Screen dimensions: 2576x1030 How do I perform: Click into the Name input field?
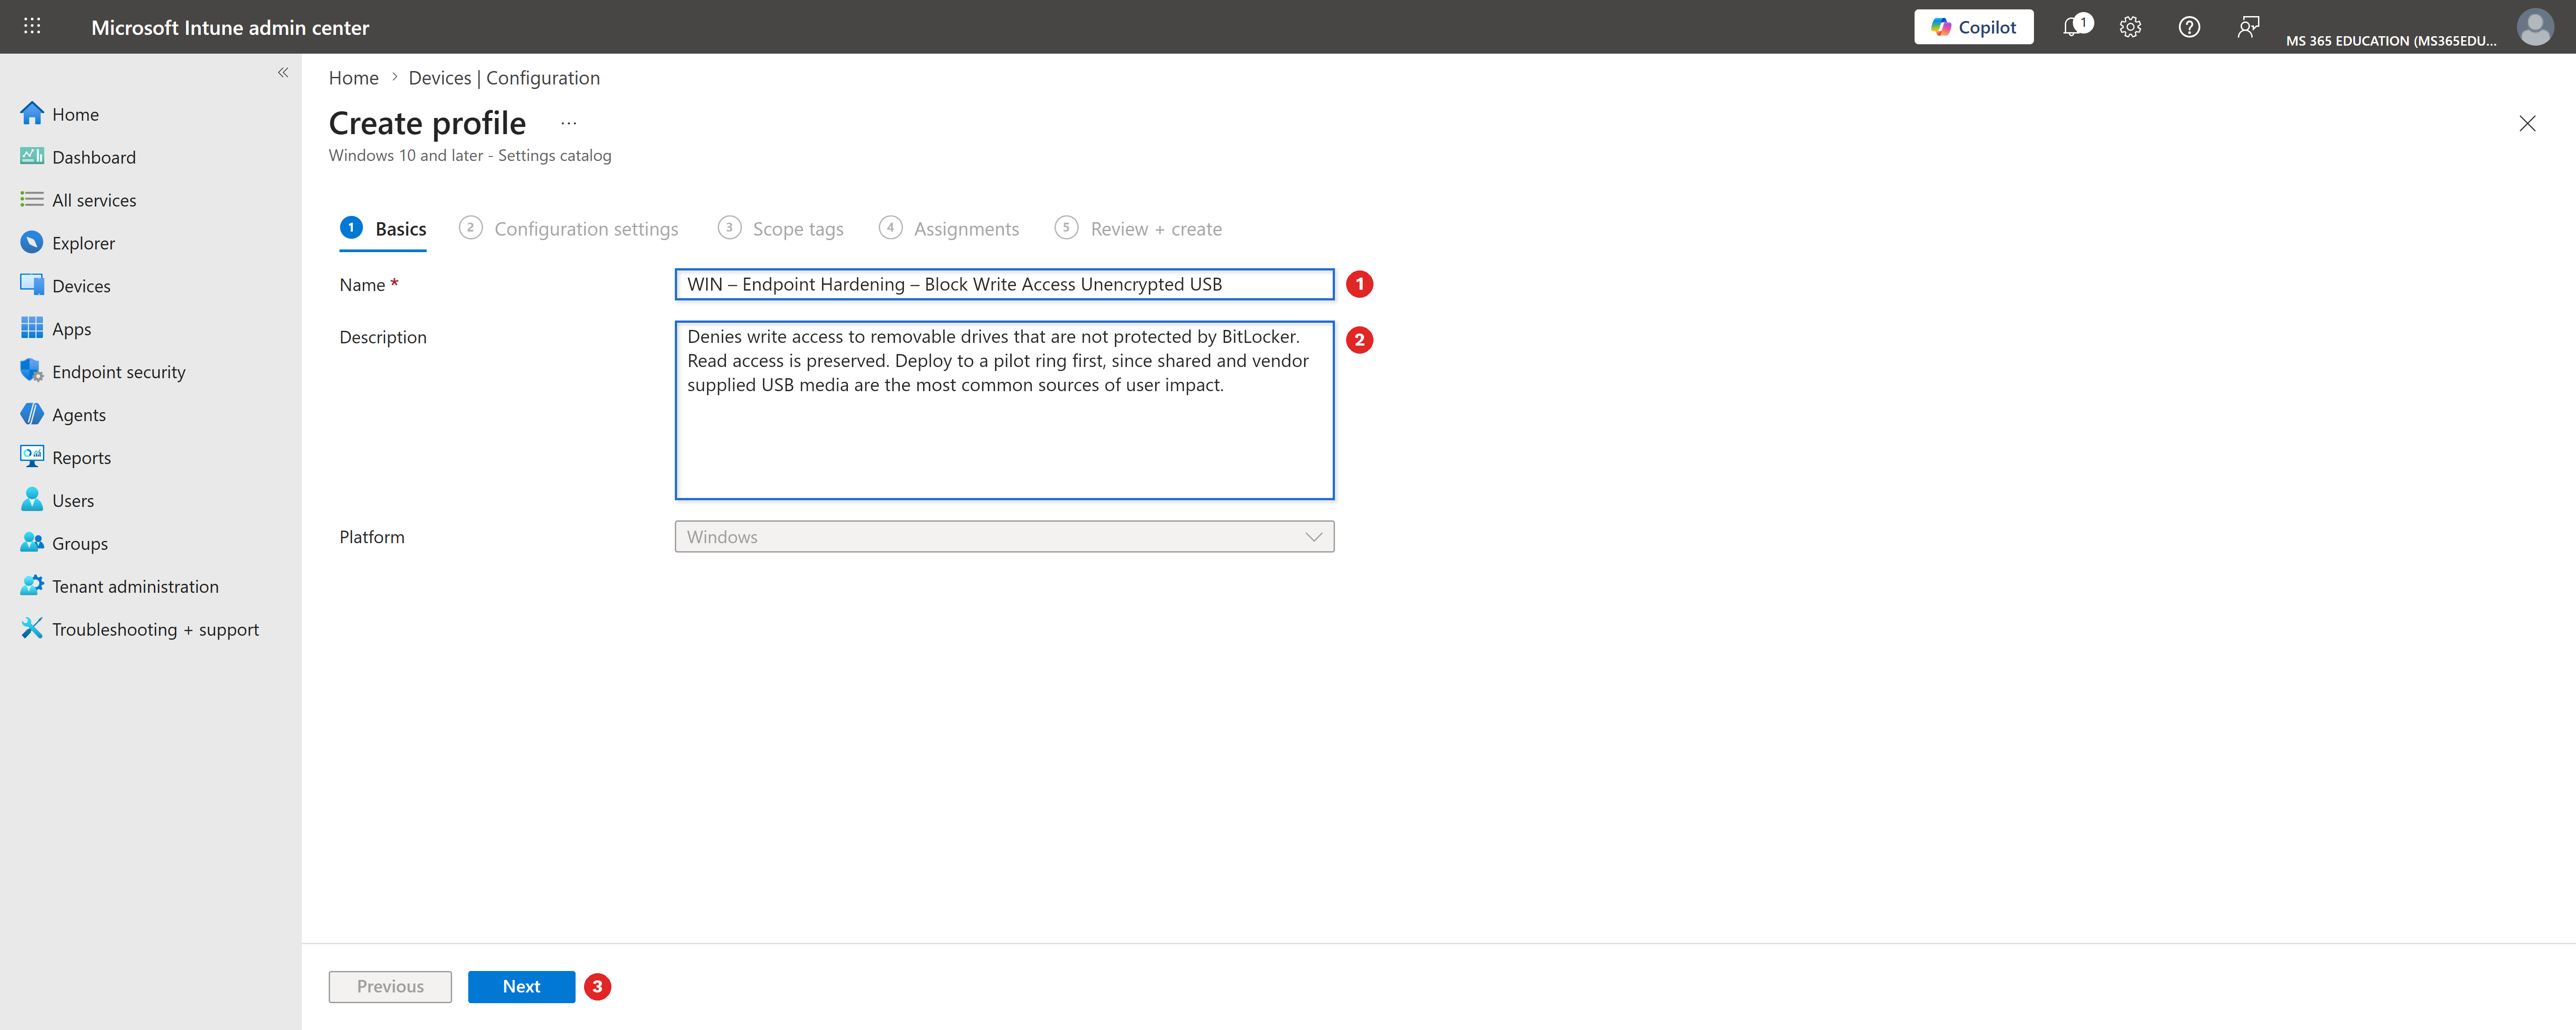[1004, 284]
